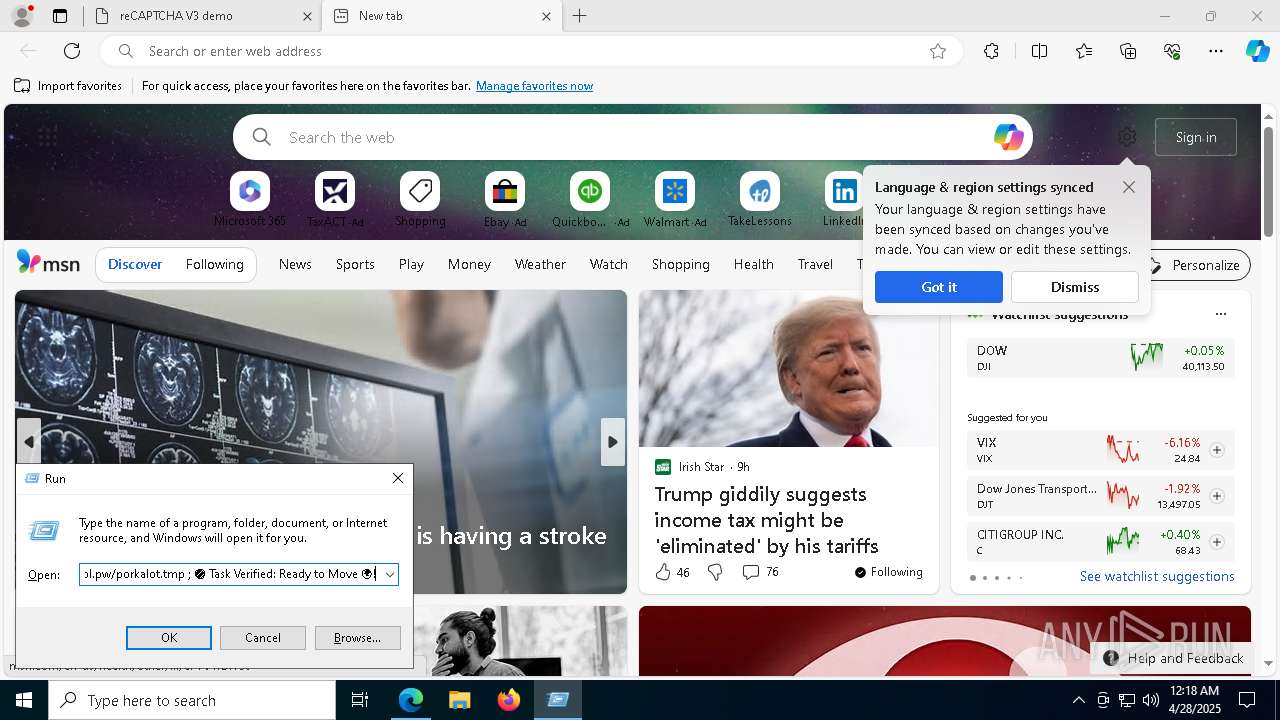Click the browser address bar

(x=530, y=51)
